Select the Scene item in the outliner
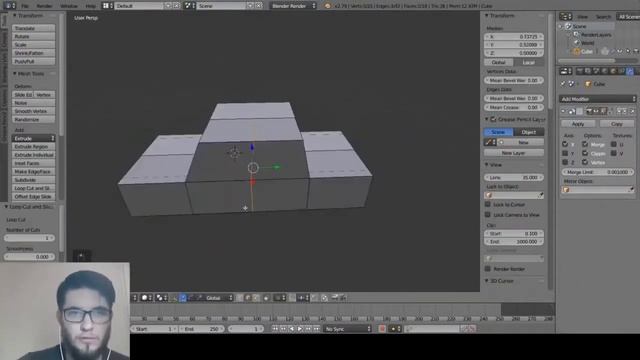640x360 pixels. (x=579, y=26)
